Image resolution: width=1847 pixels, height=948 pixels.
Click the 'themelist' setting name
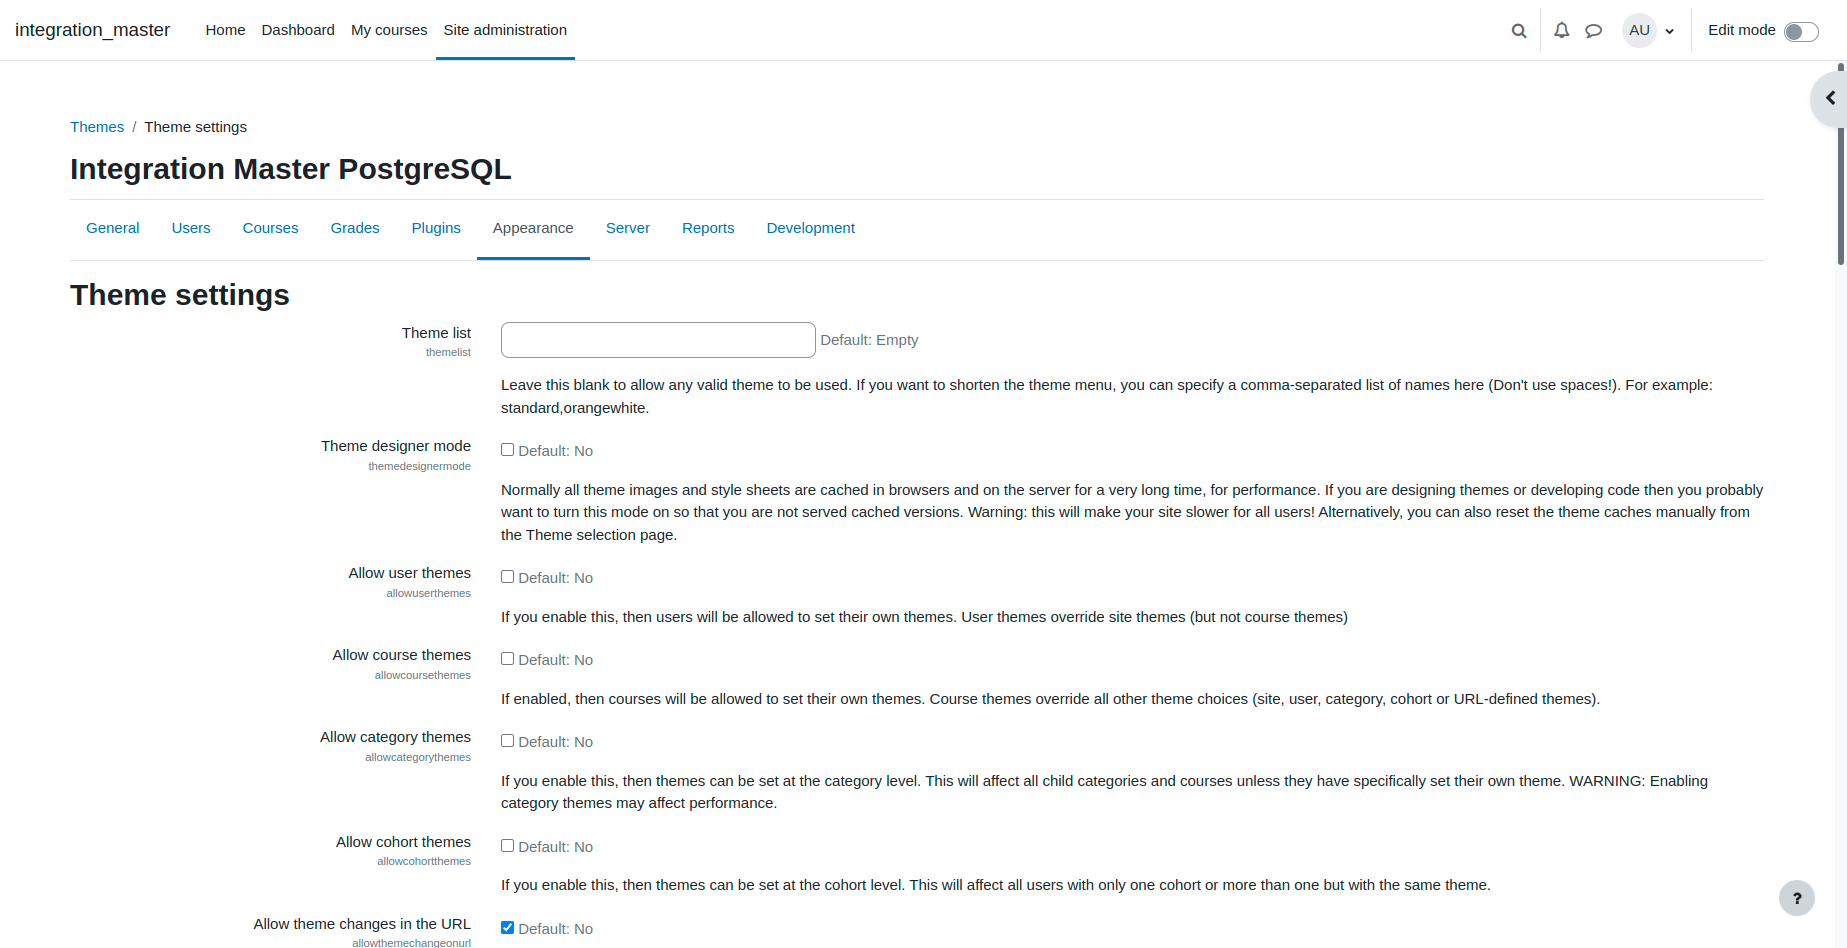pos(448,352)
